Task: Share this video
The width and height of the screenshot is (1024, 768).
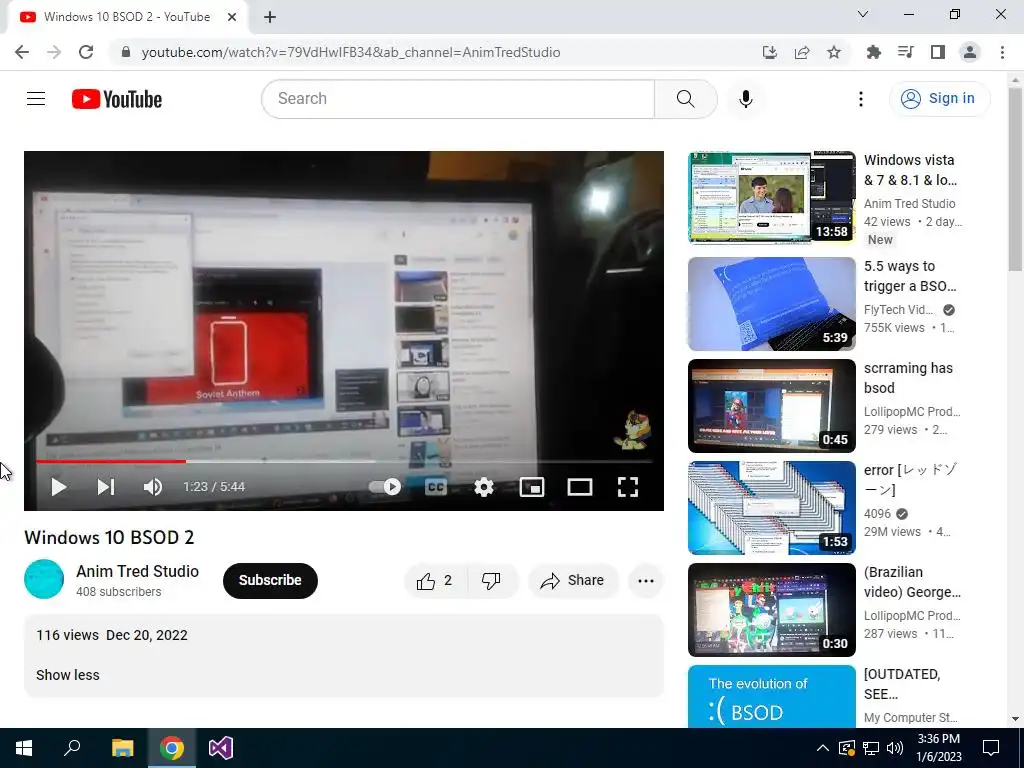Action: pos(573,581)
